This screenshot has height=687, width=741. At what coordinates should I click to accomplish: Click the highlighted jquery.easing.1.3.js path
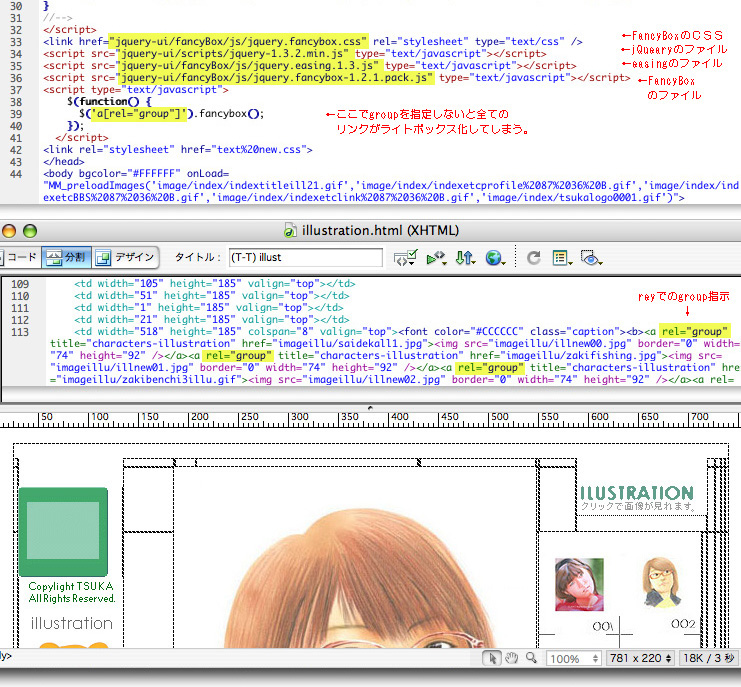pos(248,65)
